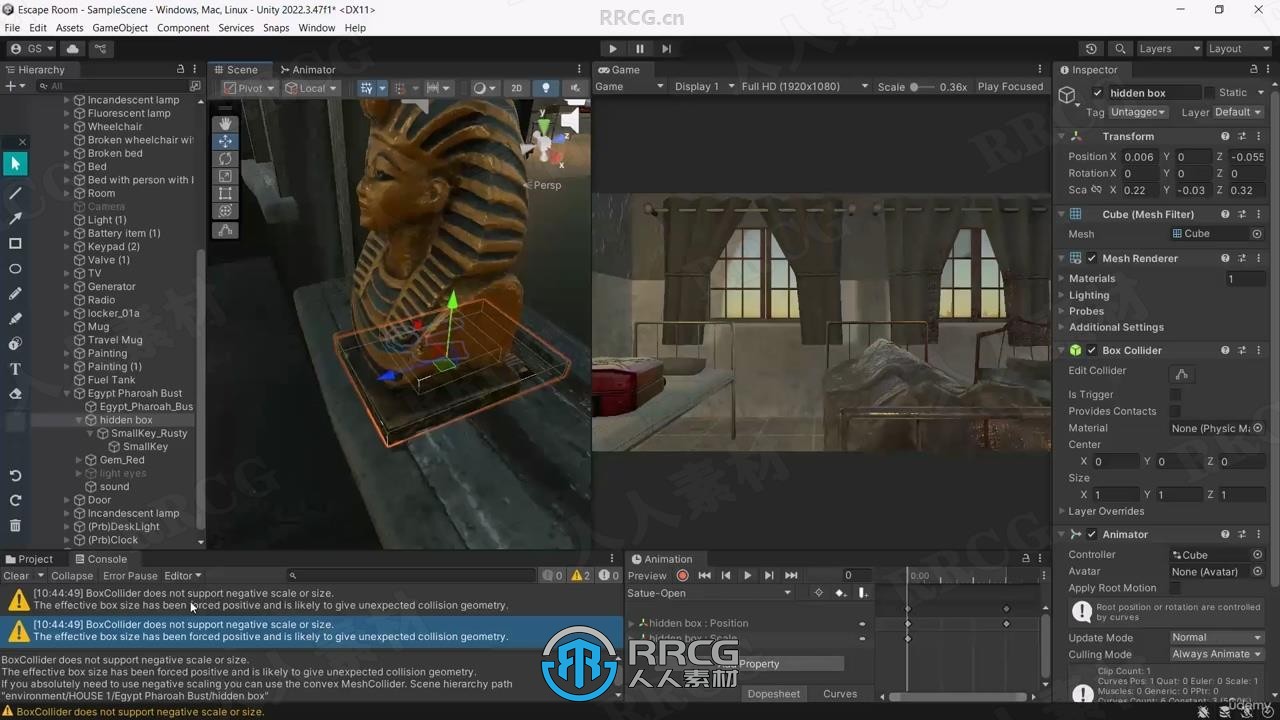Click the global search magnifier icon
1280x720 pixels.
pyautogui.click(x=1120, y=48)
